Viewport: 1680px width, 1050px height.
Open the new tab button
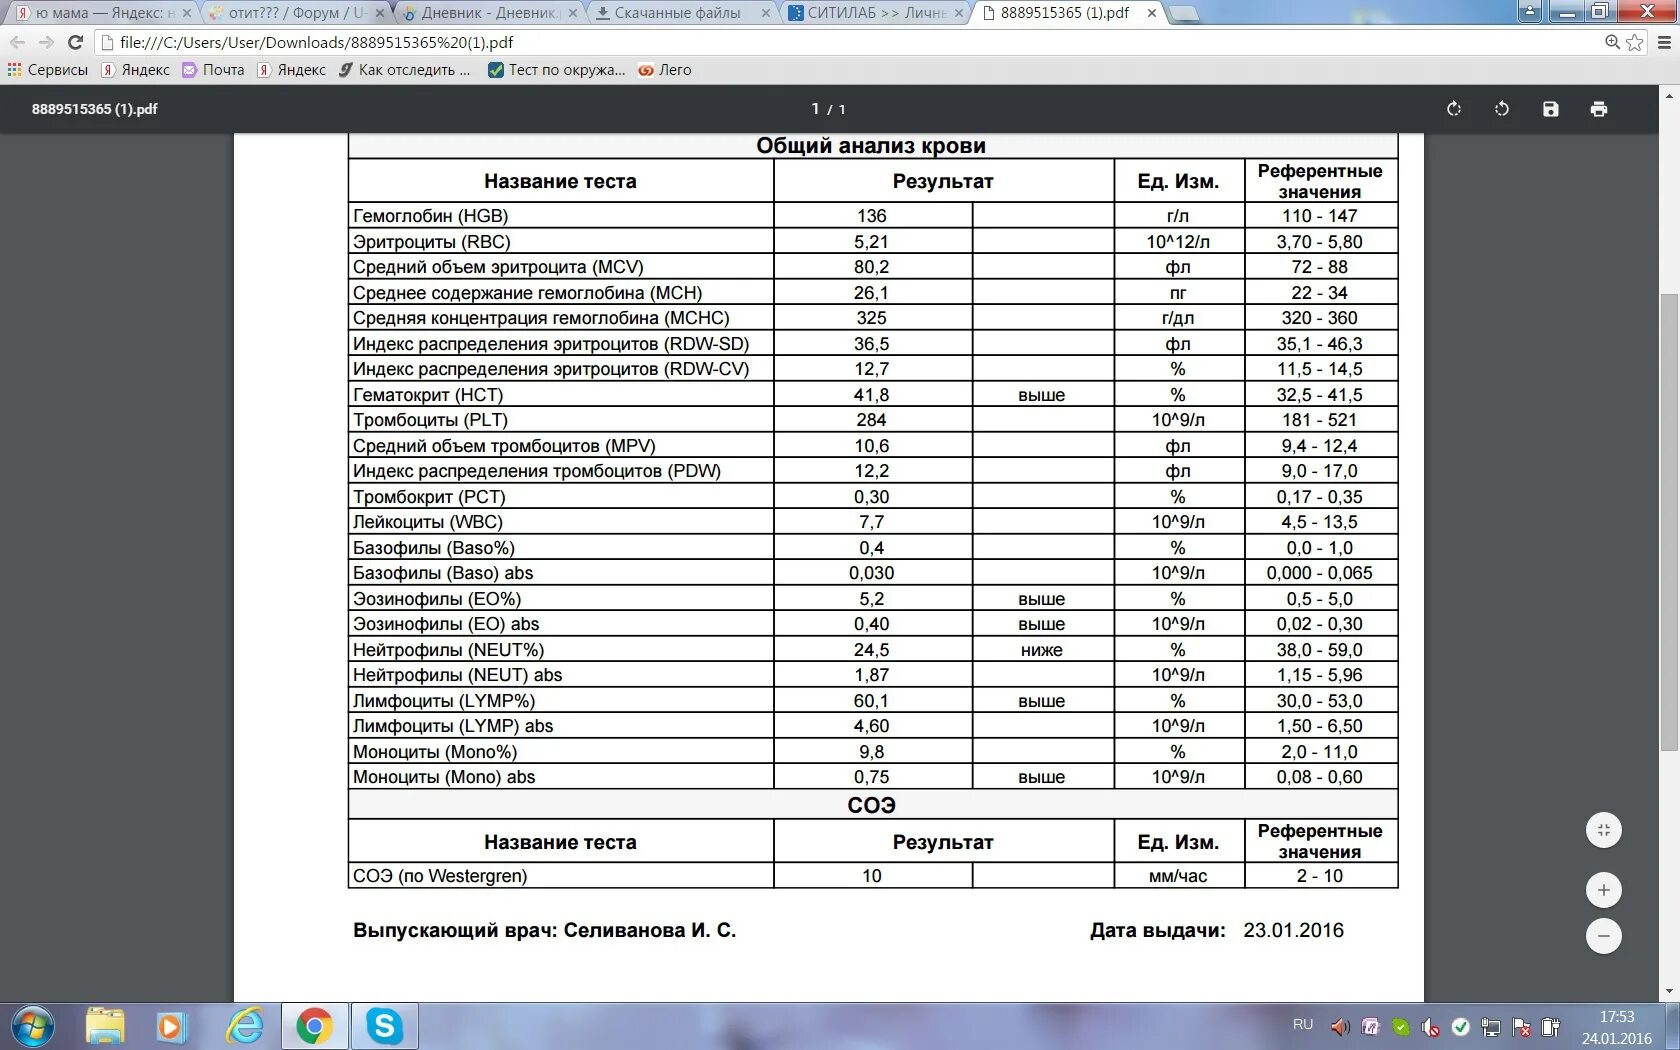click(x=1184, y=13)
